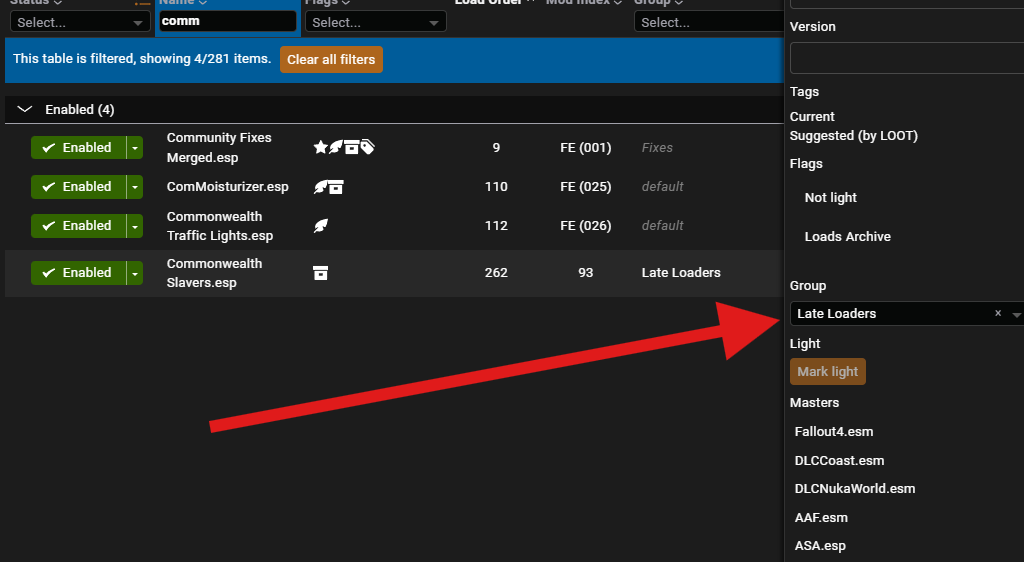This screenshot has height=562, width=1024.
Task: Toggle Enabled for Commonwealth Traffic Lights.esp
Action: [x=78, y=226]
